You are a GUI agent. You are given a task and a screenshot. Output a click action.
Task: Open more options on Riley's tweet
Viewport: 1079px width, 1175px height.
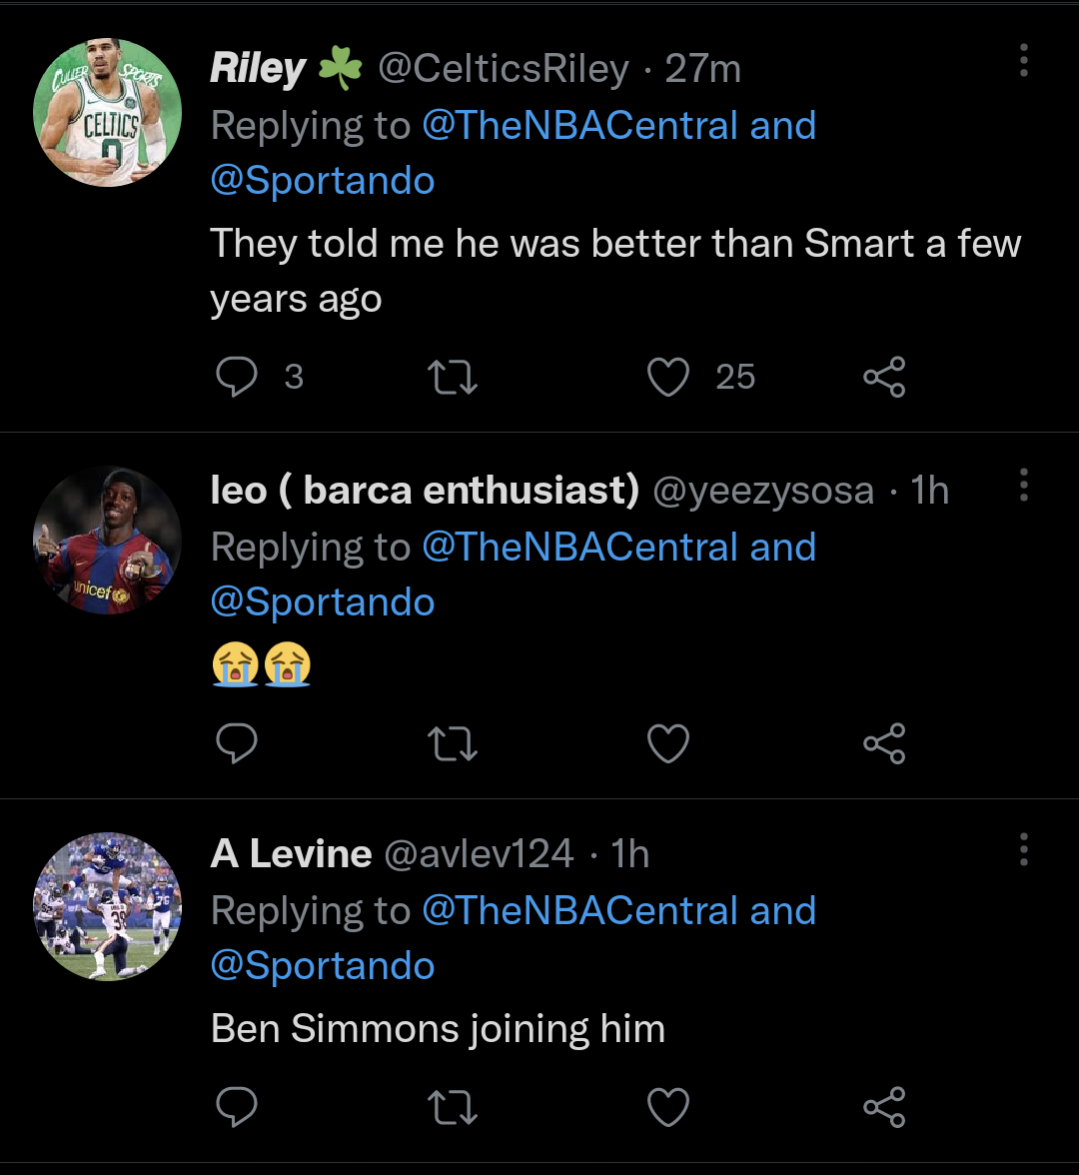point(1023,60)
